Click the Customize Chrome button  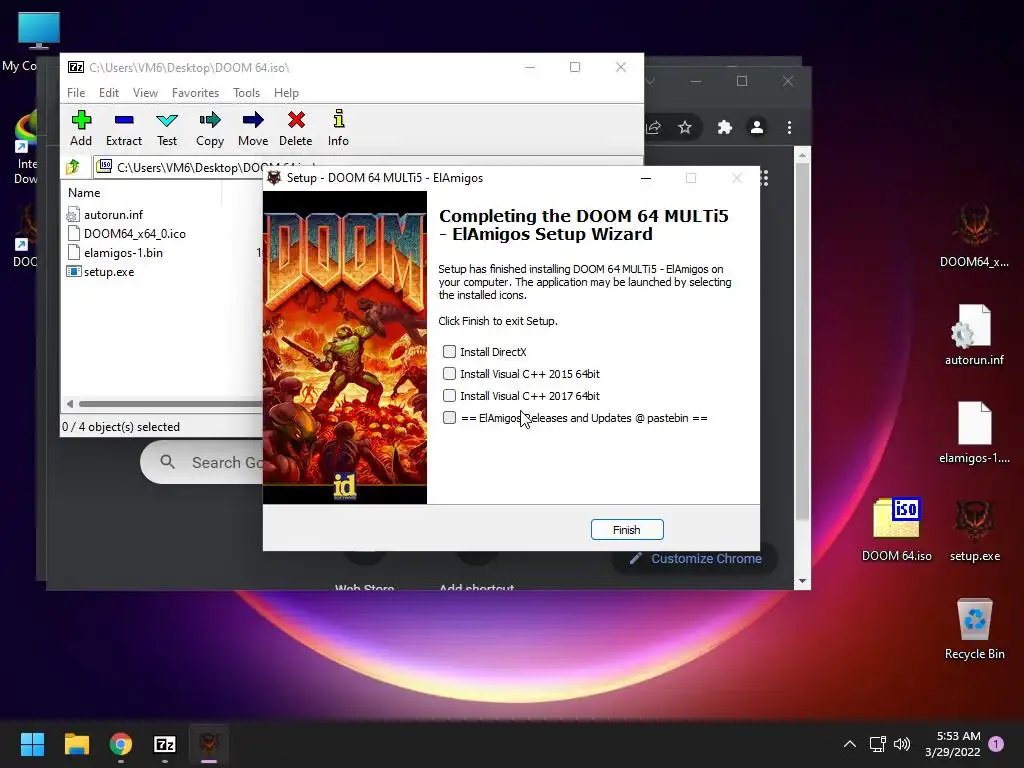[x=695, y=558]
